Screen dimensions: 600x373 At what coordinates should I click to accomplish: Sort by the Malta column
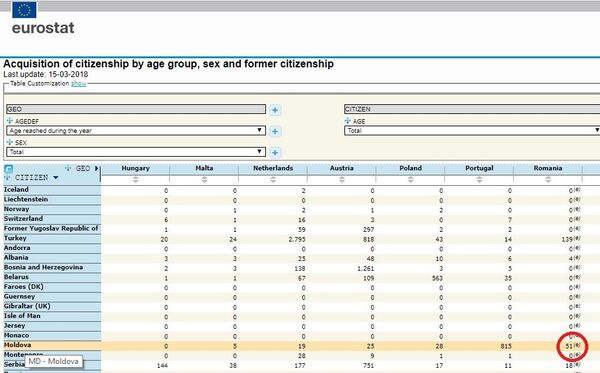pyautogui.click(x=204, y=179)
